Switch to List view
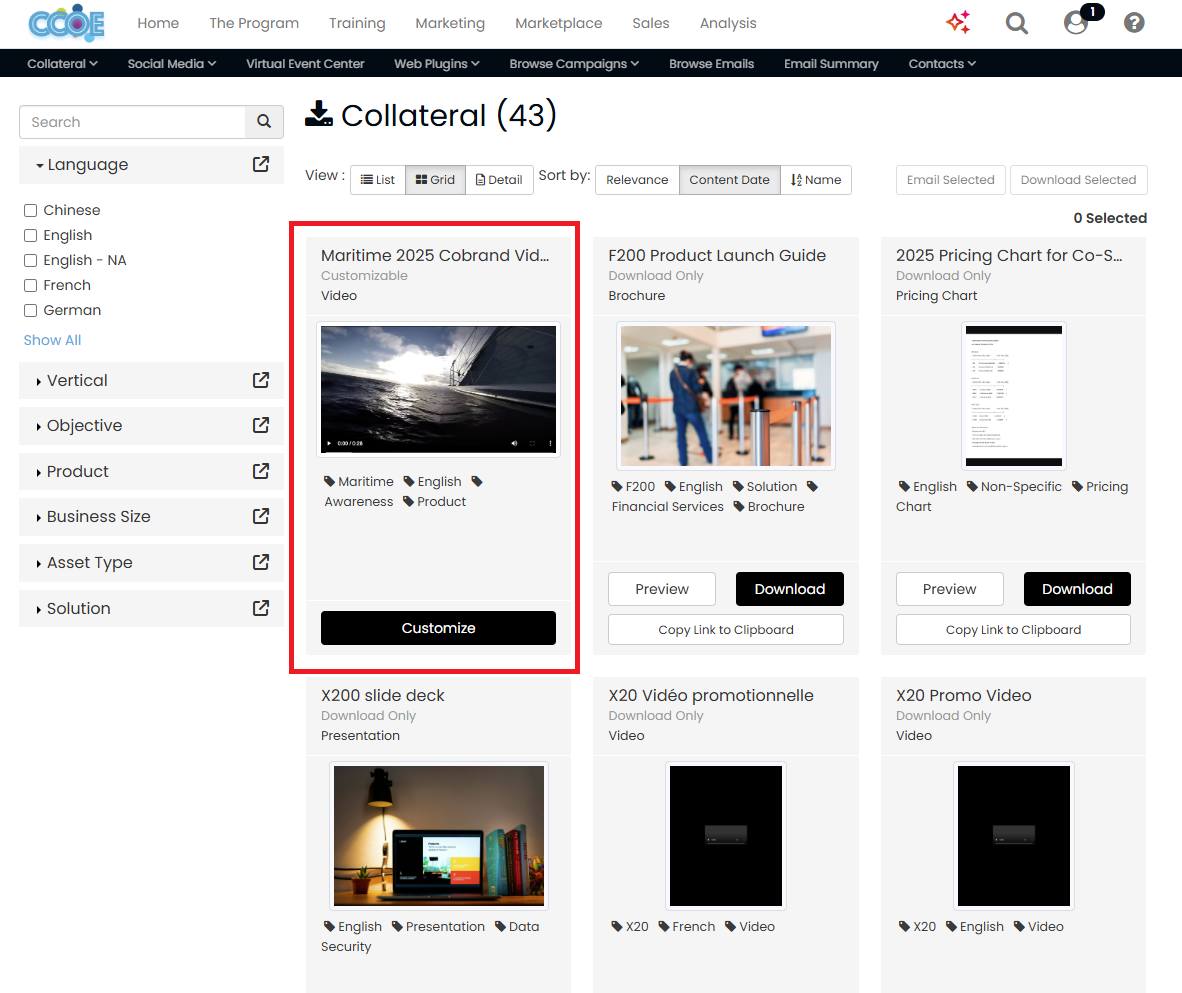 click(378, 179)
